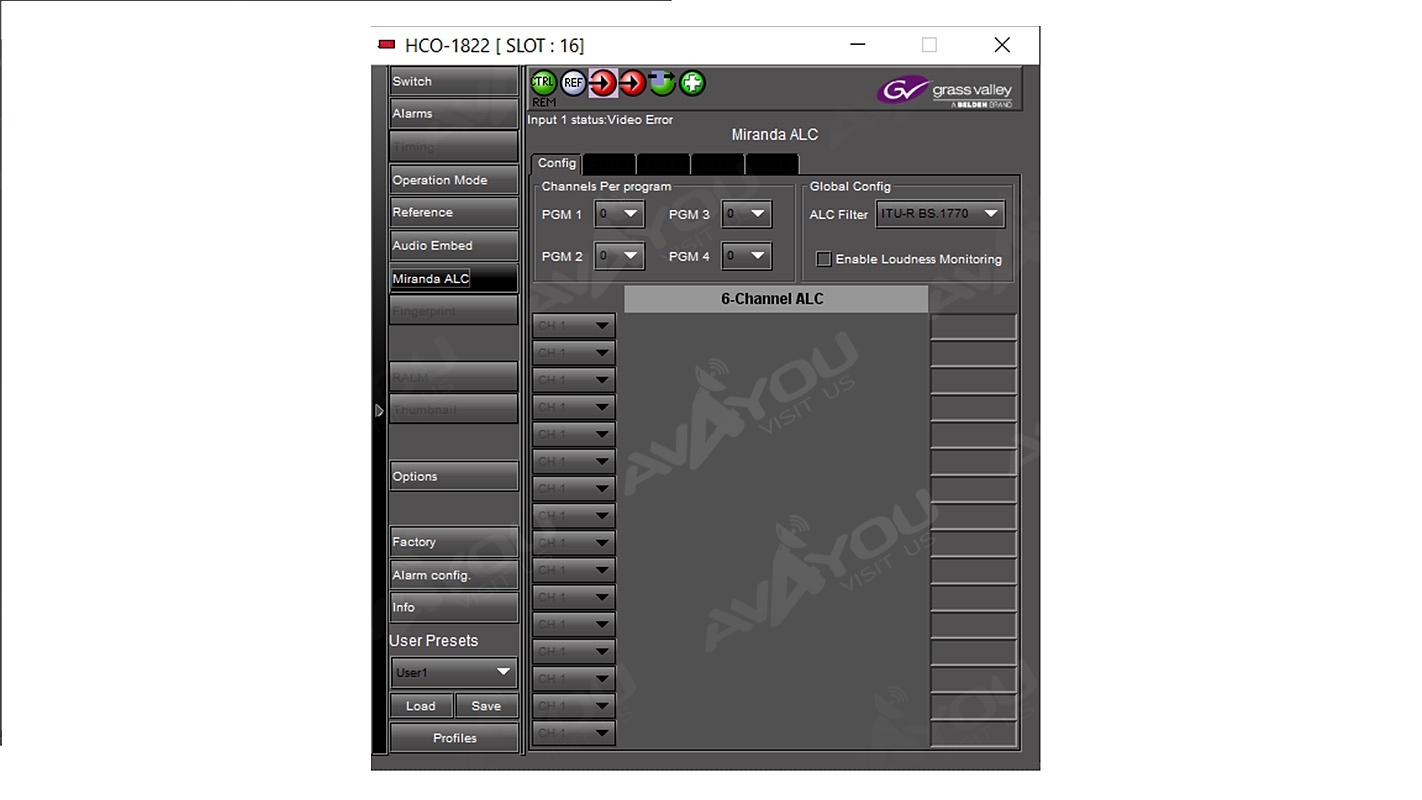Open the Audio Embed panel
The height and width of the screenshot is (800, 1422).
click(453, 246)
